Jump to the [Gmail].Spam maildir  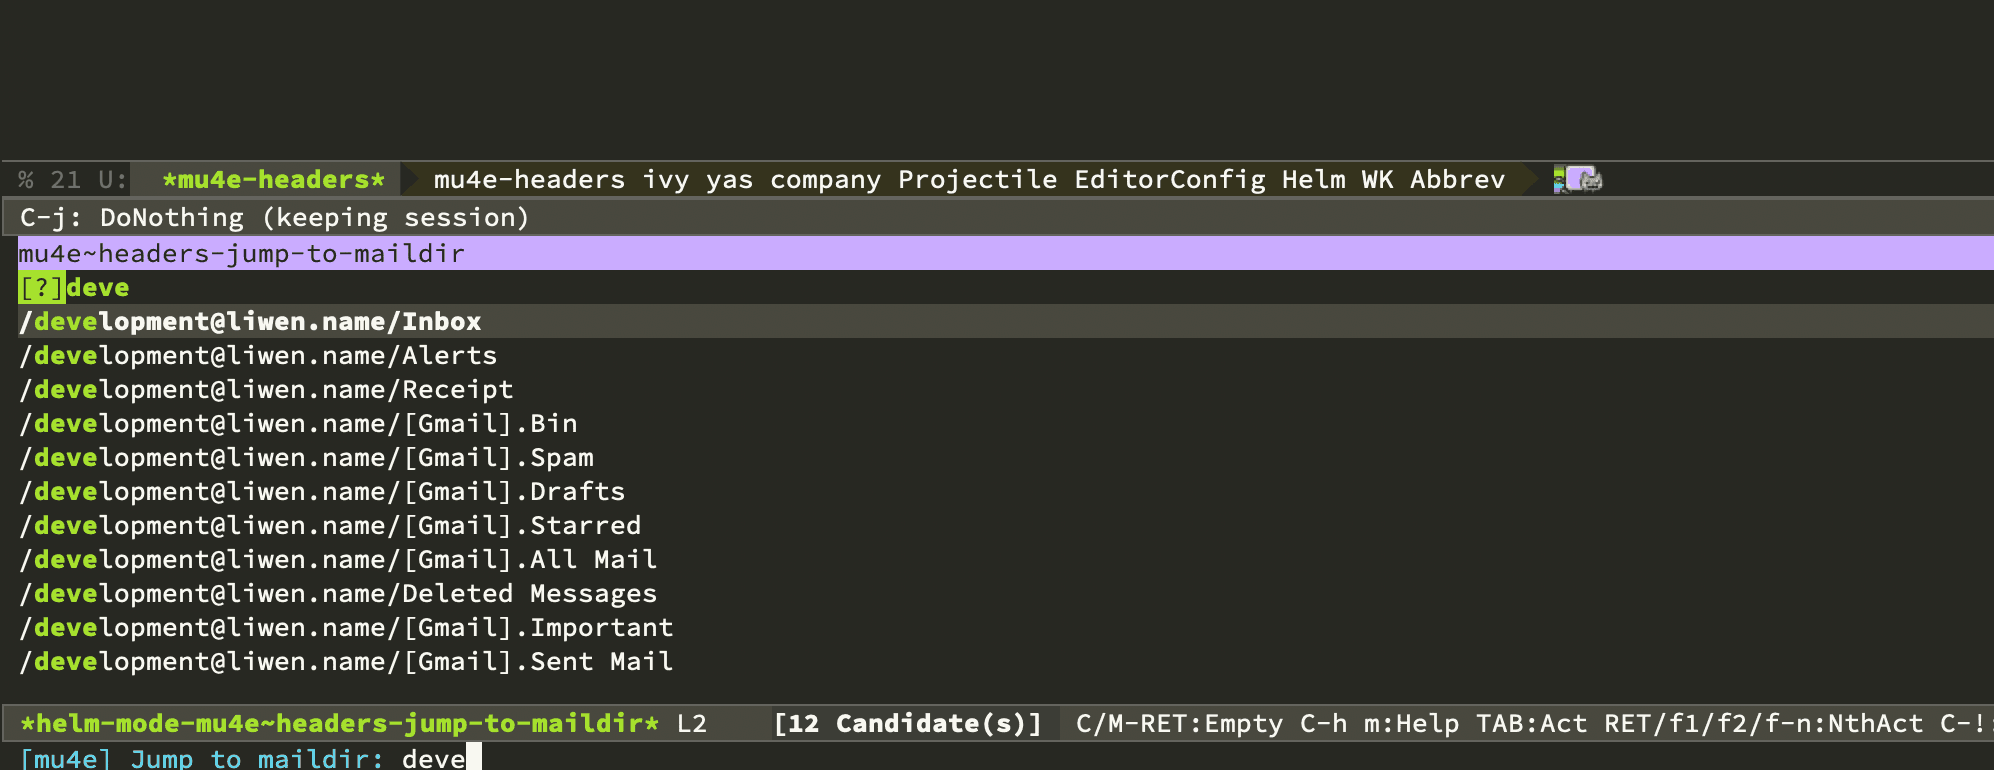pyautogui.click(x=306, y=458)
